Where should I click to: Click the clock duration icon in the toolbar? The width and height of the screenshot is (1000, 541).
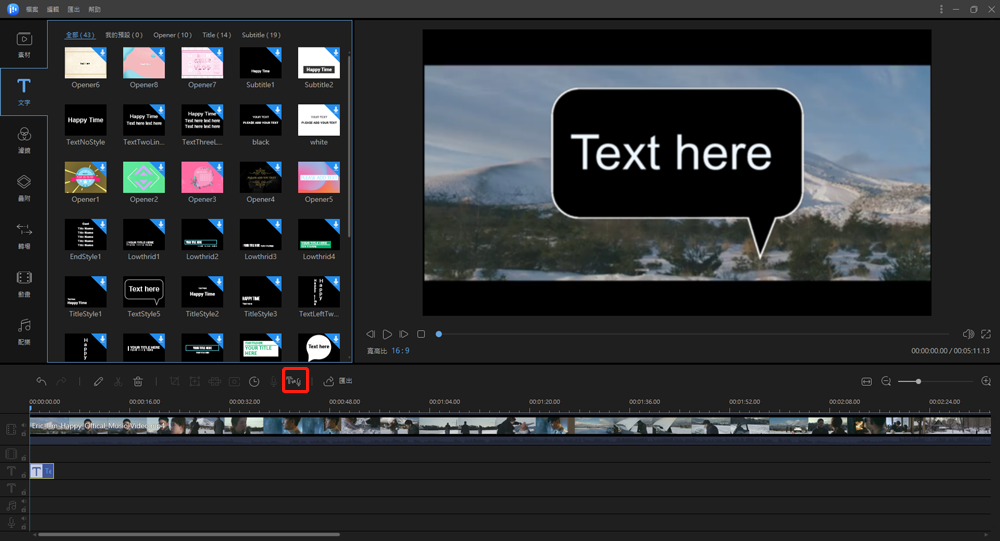click(x=254, y=382)
